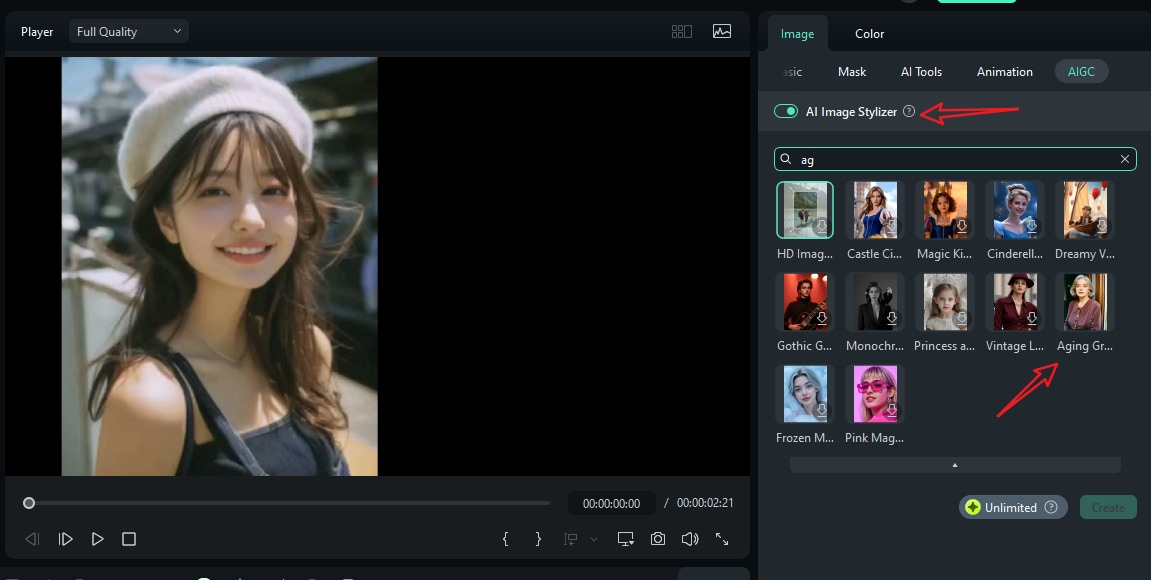Stop the playback
1151x580 pixels.
[x=128, y=539]
